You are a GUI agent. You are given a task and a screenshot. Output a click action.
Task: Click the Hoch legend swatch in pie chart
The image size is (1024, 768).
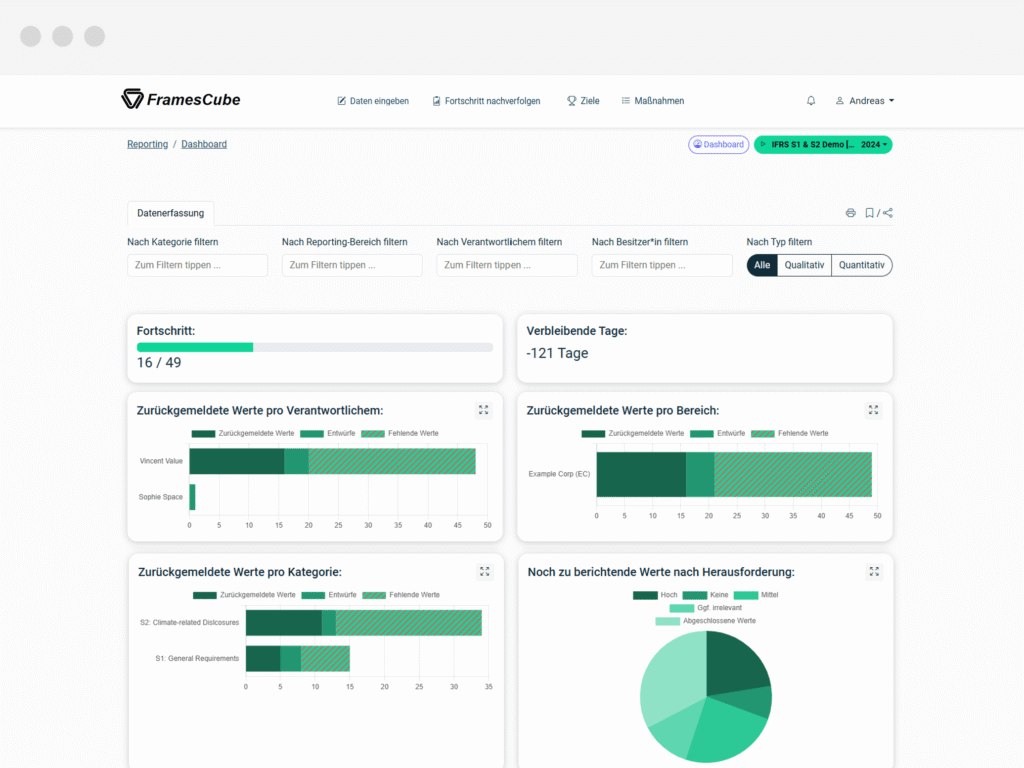pos(645,595)
